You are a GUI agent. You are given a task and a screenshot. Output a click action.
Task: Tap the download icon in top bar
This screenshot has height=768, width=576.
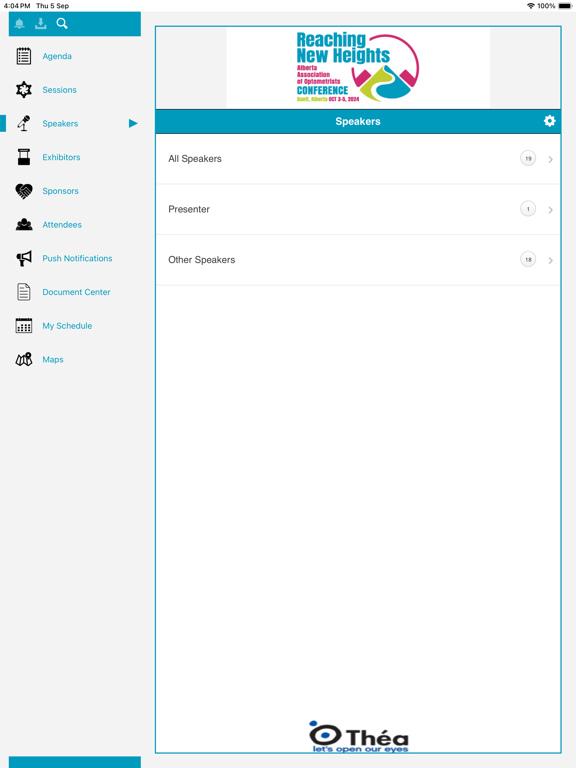(41, 24)
